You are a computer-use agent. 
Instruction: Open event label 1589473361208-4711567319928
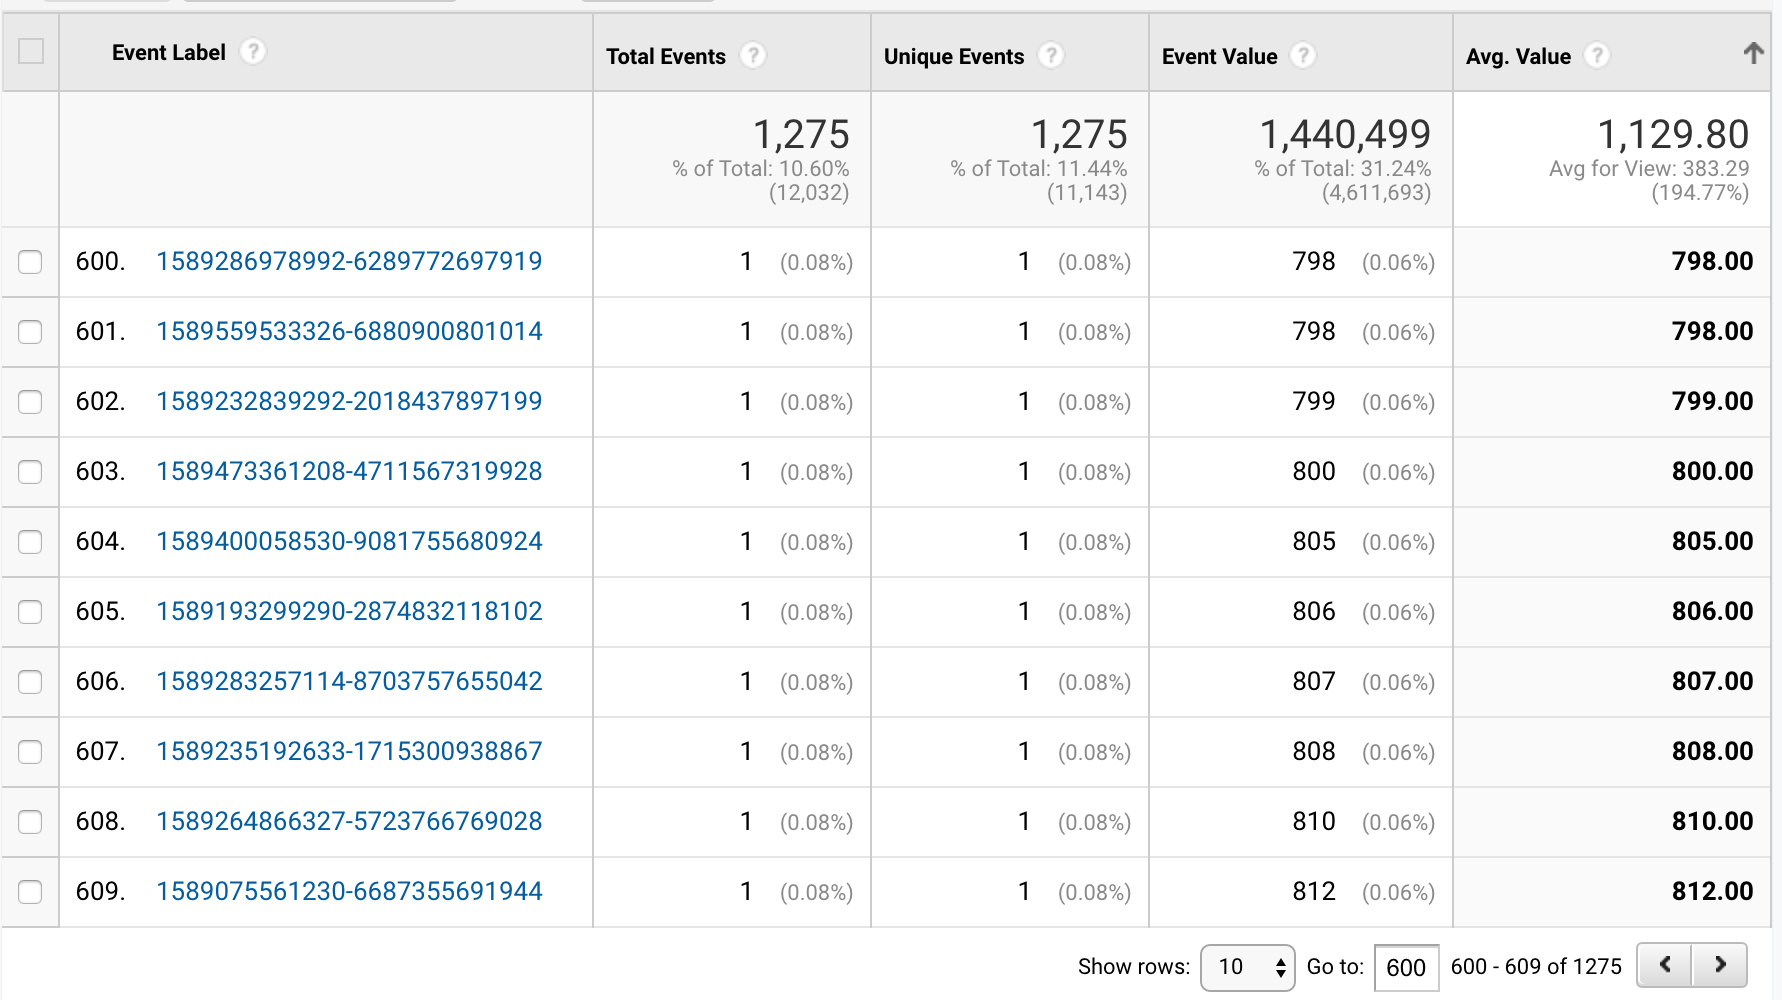tap(349, 471)
